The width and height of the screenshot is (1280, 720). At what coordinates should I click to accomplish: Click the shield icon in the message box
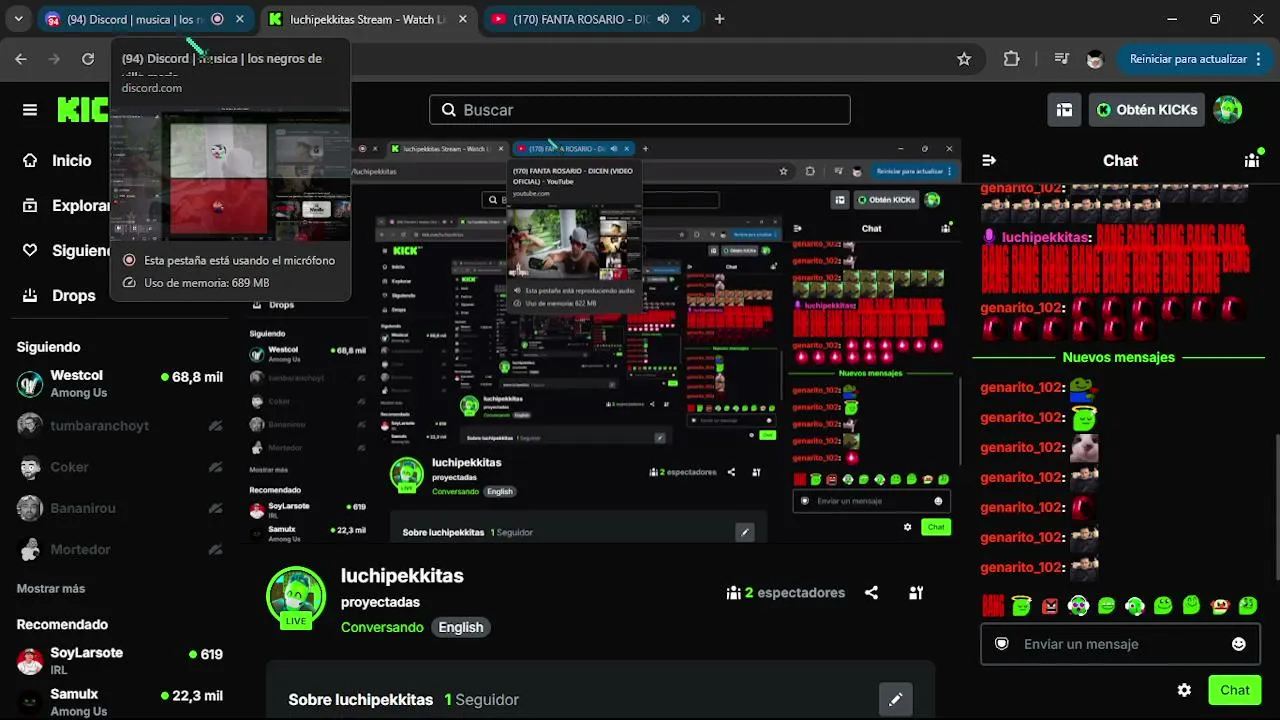coord(1002,644)
